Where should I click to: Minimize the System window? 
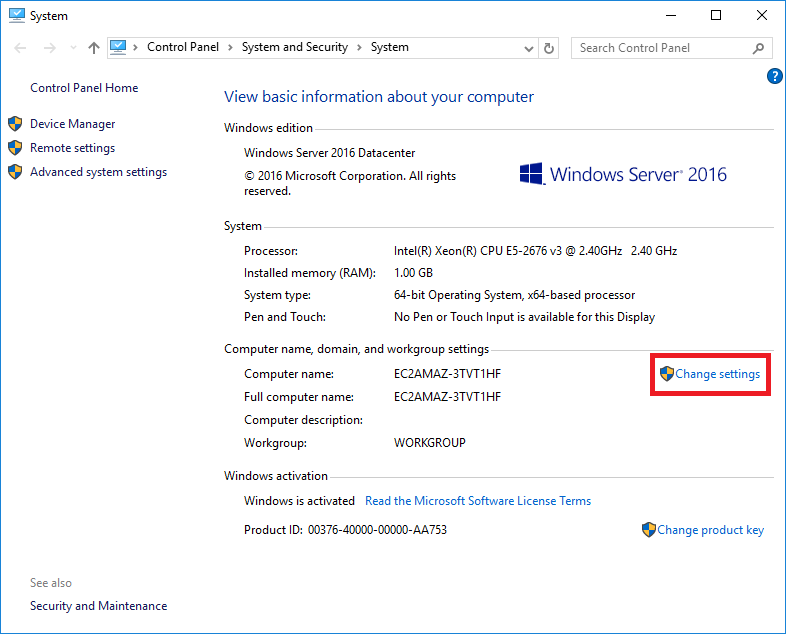[x=671, y=16]
